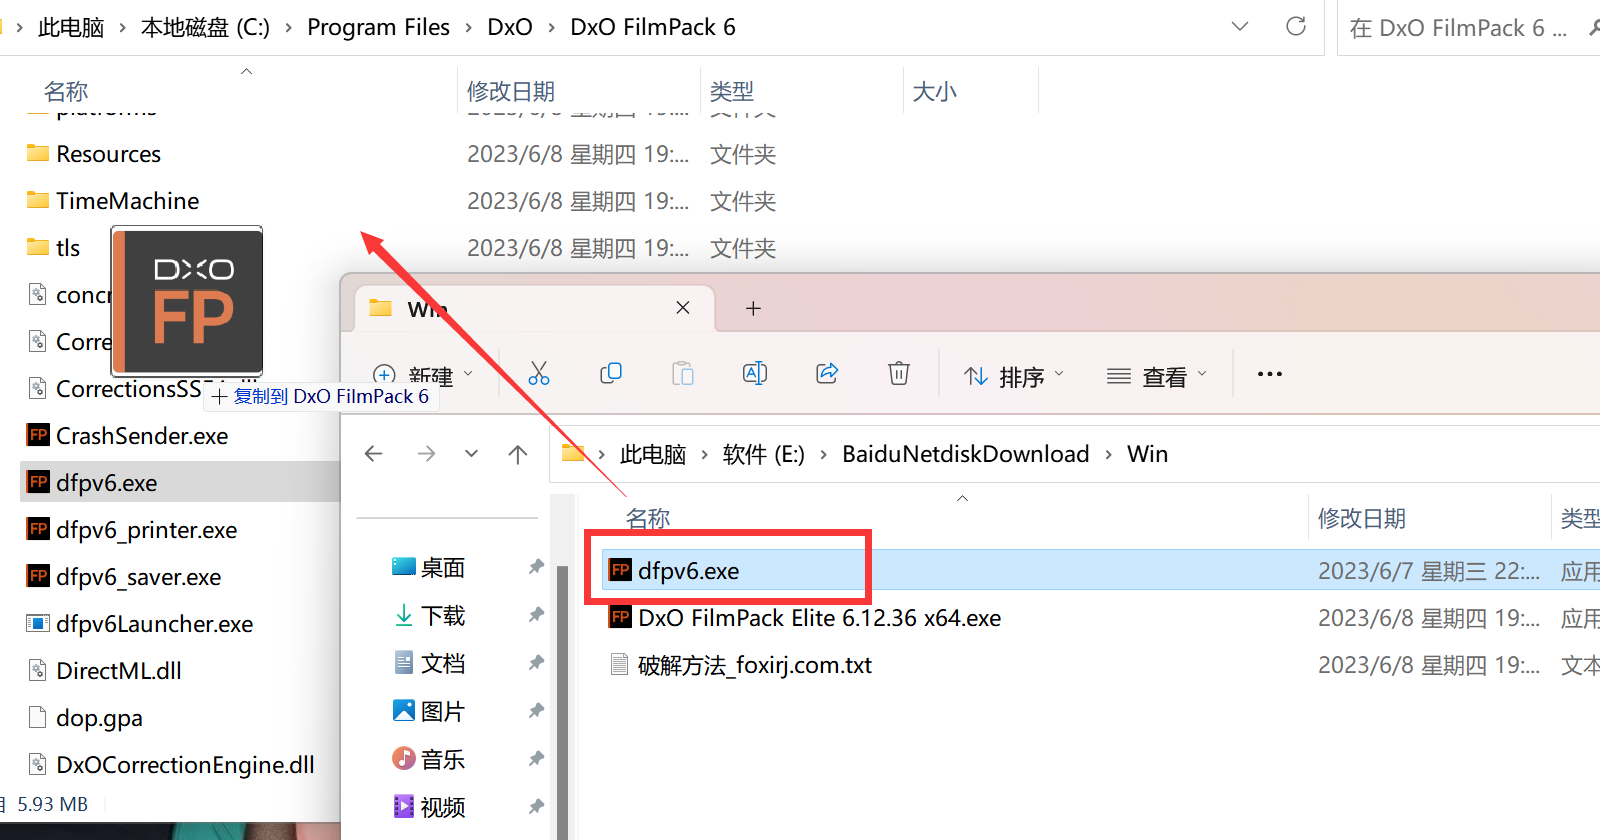
Task: Select the 下载 downloads quick access item
Action: pyautogui.click(x=443, y=616)
